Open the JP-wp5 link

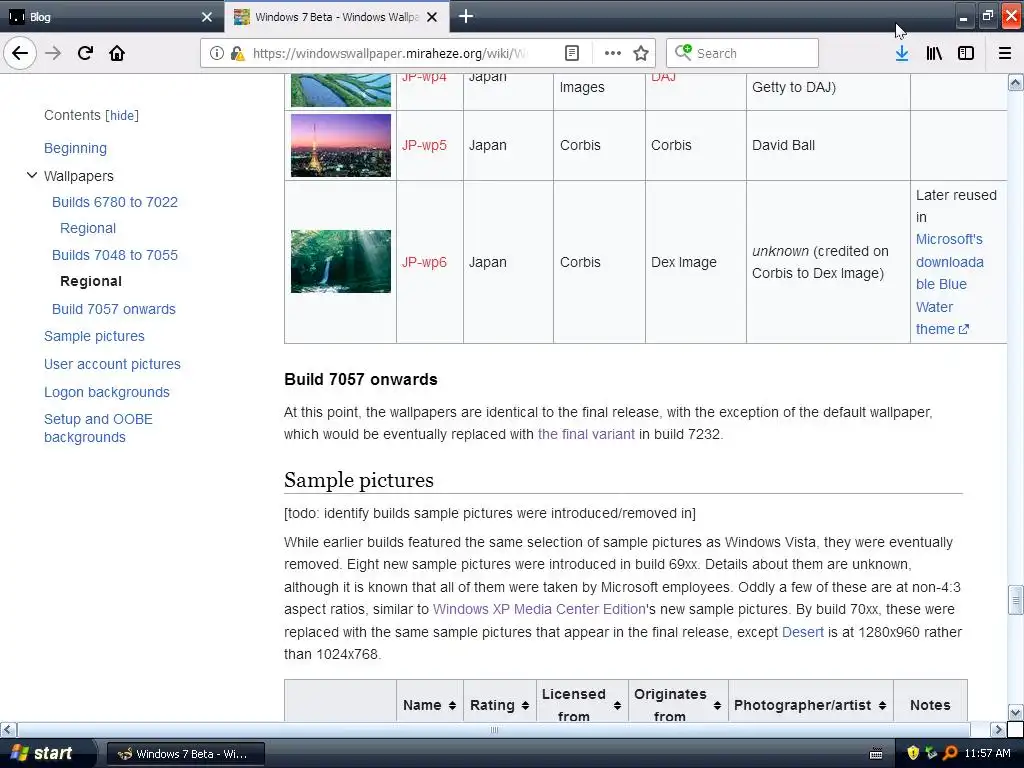(x=424, y=145)
